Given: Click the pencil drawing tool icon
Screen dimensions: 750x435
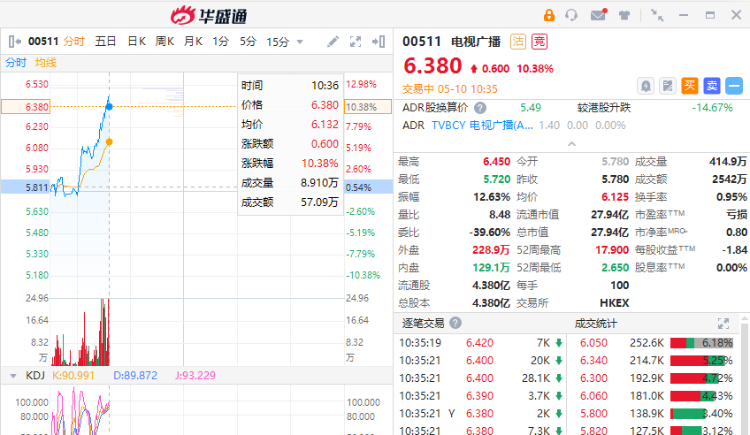Looking at the screenshot, I should 335,42.
